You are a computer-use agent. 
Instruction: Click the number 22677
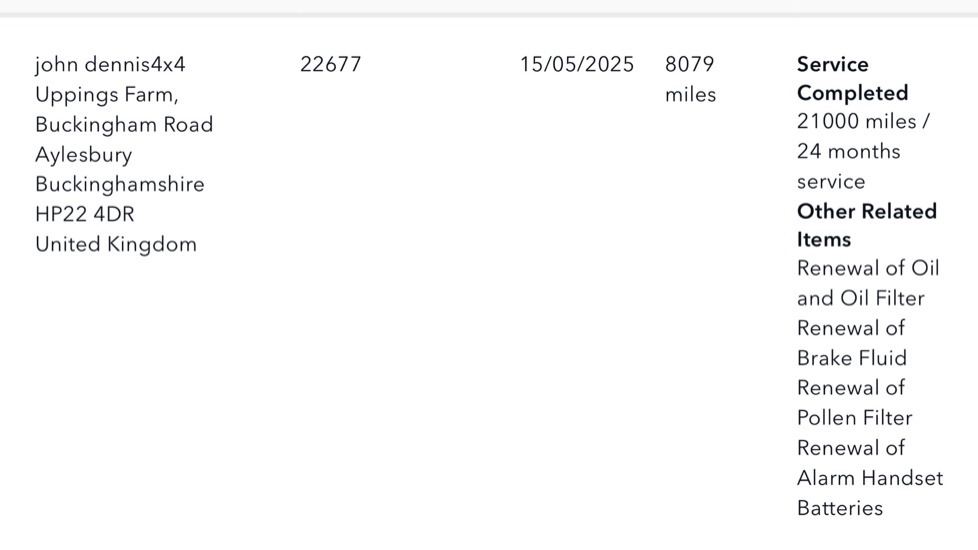point(330,65)
